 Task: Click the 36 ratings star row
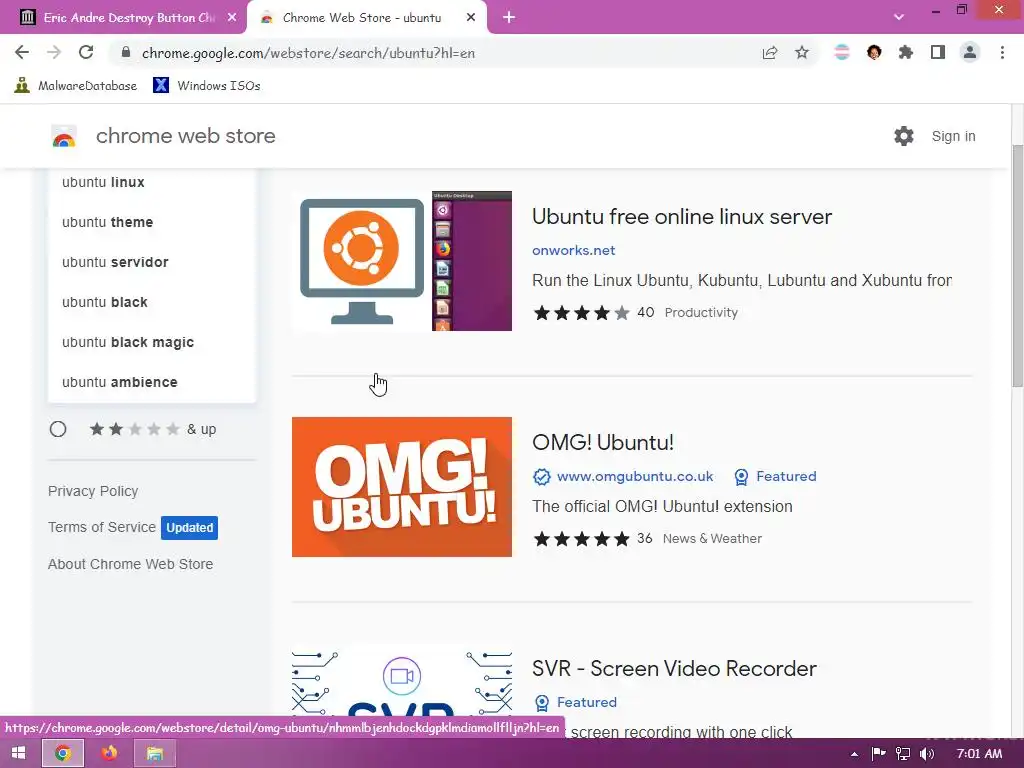point(581,539)
